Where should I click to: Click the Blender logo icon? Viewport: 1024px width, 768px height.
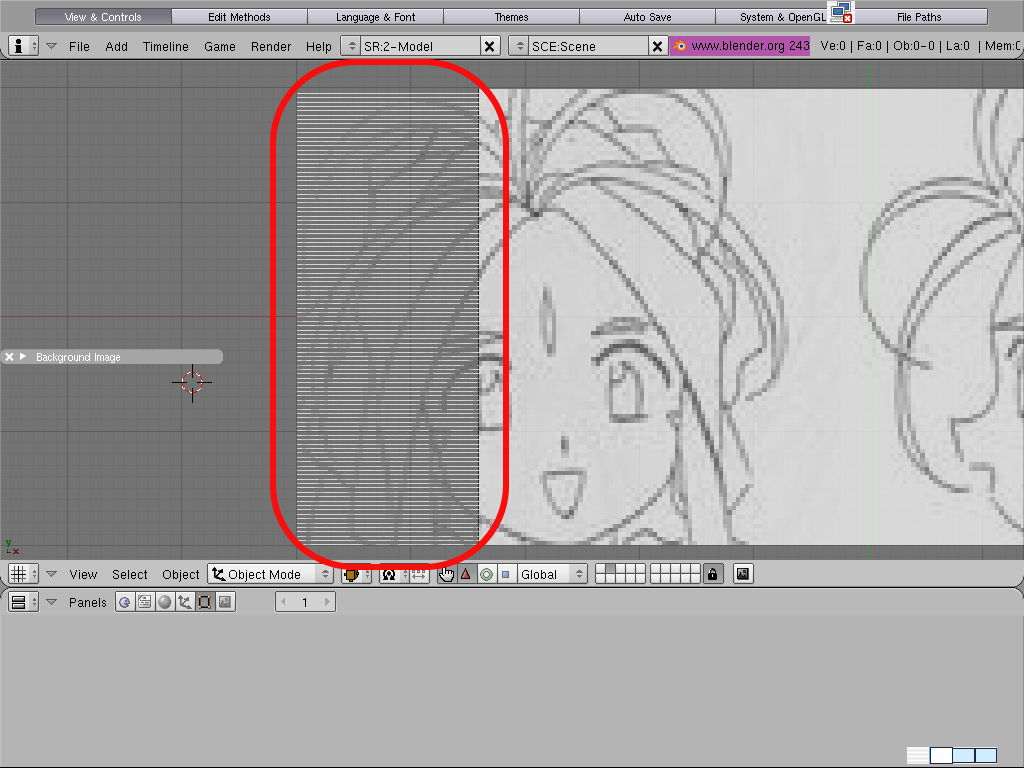click(680, 46)
